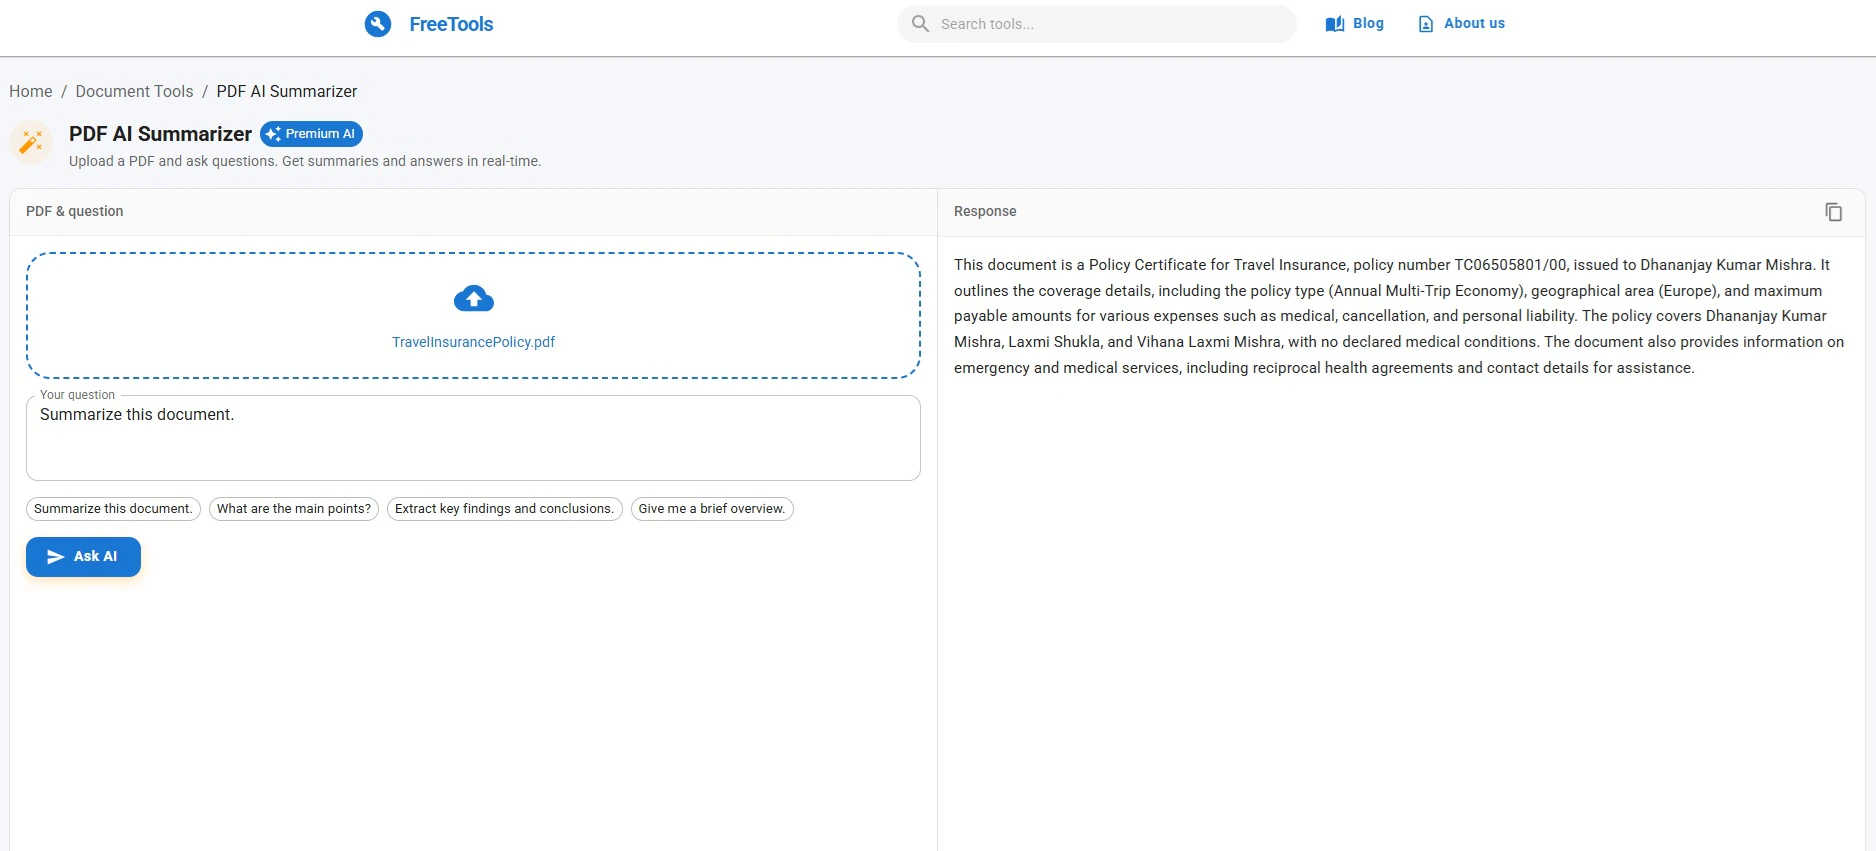Image resolution: width=1876 pixels, height=851 pixels.
Task: Click the cloud upload icon
Action: click(474, 299)
